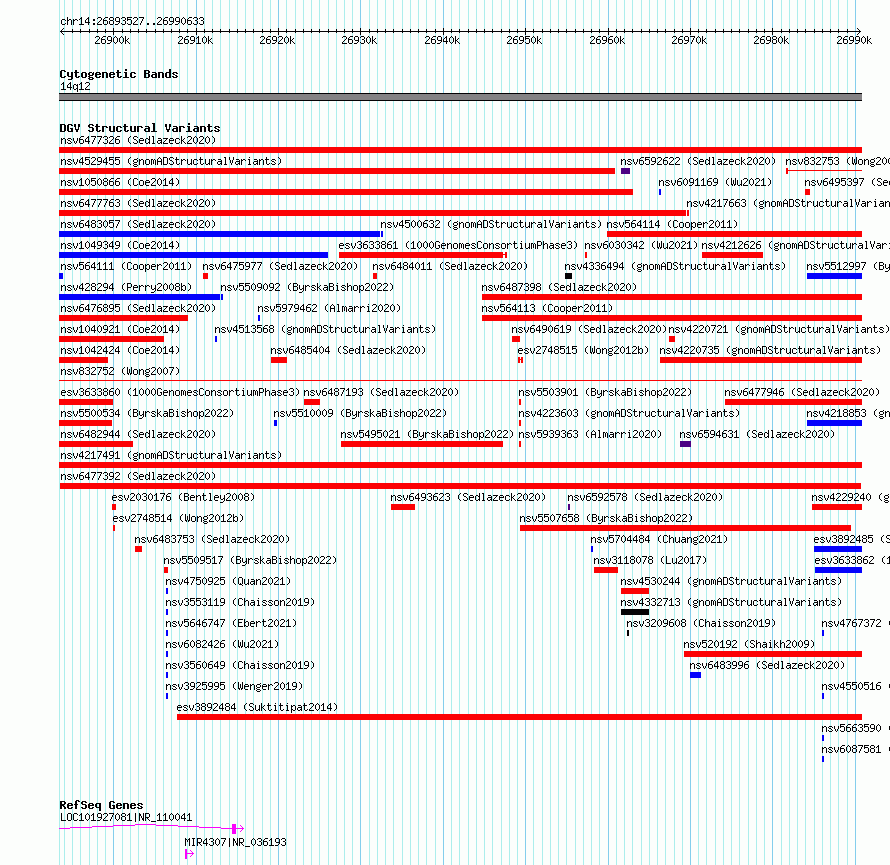Click the 14q12 band label
The width and height of the screenshot is (890, 865).
coord(75,86)
